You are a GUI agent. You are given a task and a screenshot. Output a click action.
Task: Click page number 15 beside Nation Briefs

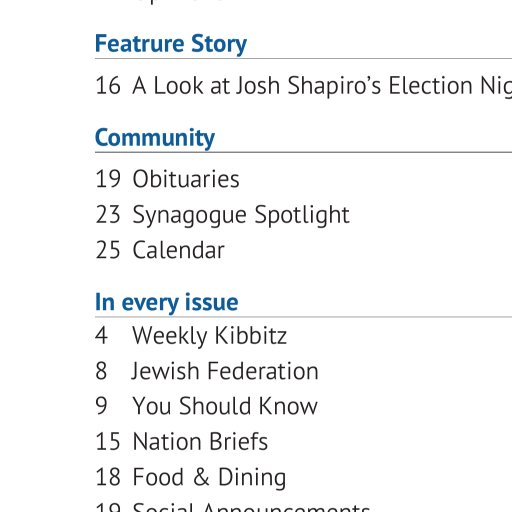coord(108,442)
